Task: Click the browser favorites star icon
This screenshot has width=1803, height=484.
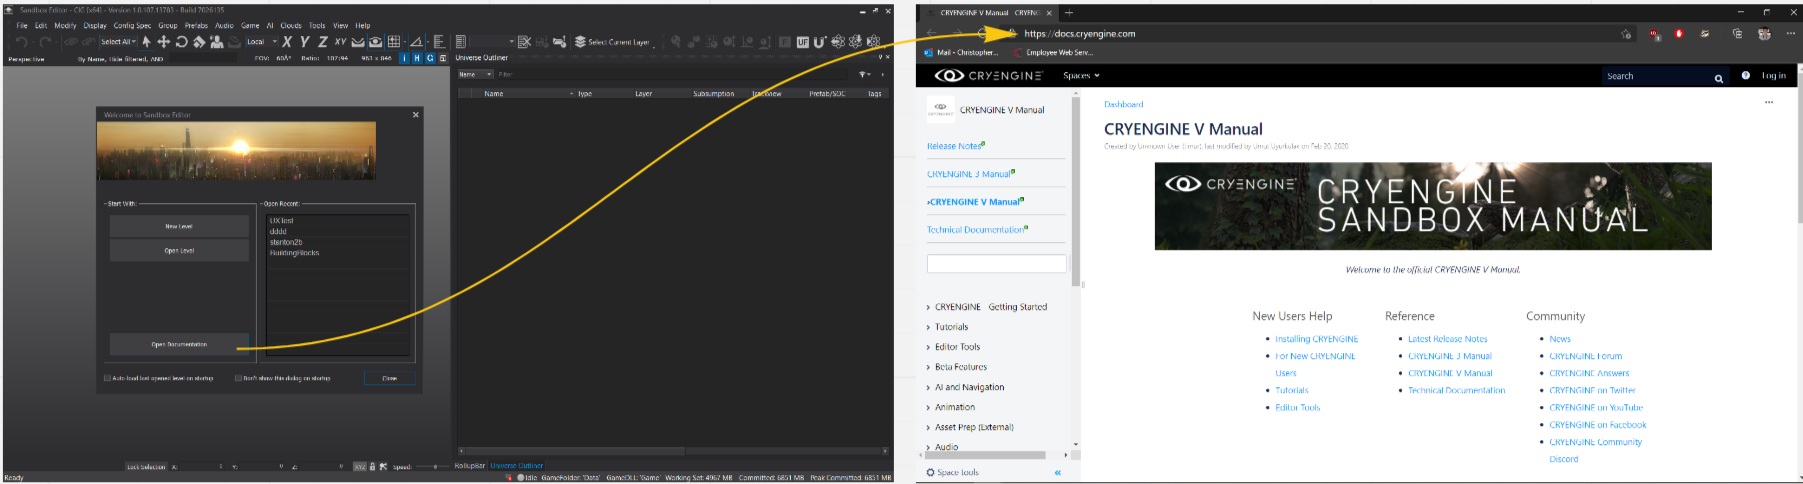Action: click(x=1625, y=33)
